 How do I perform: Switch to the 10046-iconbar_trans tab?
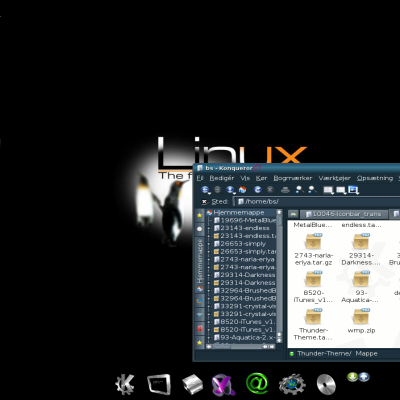[x=344, y=214]
